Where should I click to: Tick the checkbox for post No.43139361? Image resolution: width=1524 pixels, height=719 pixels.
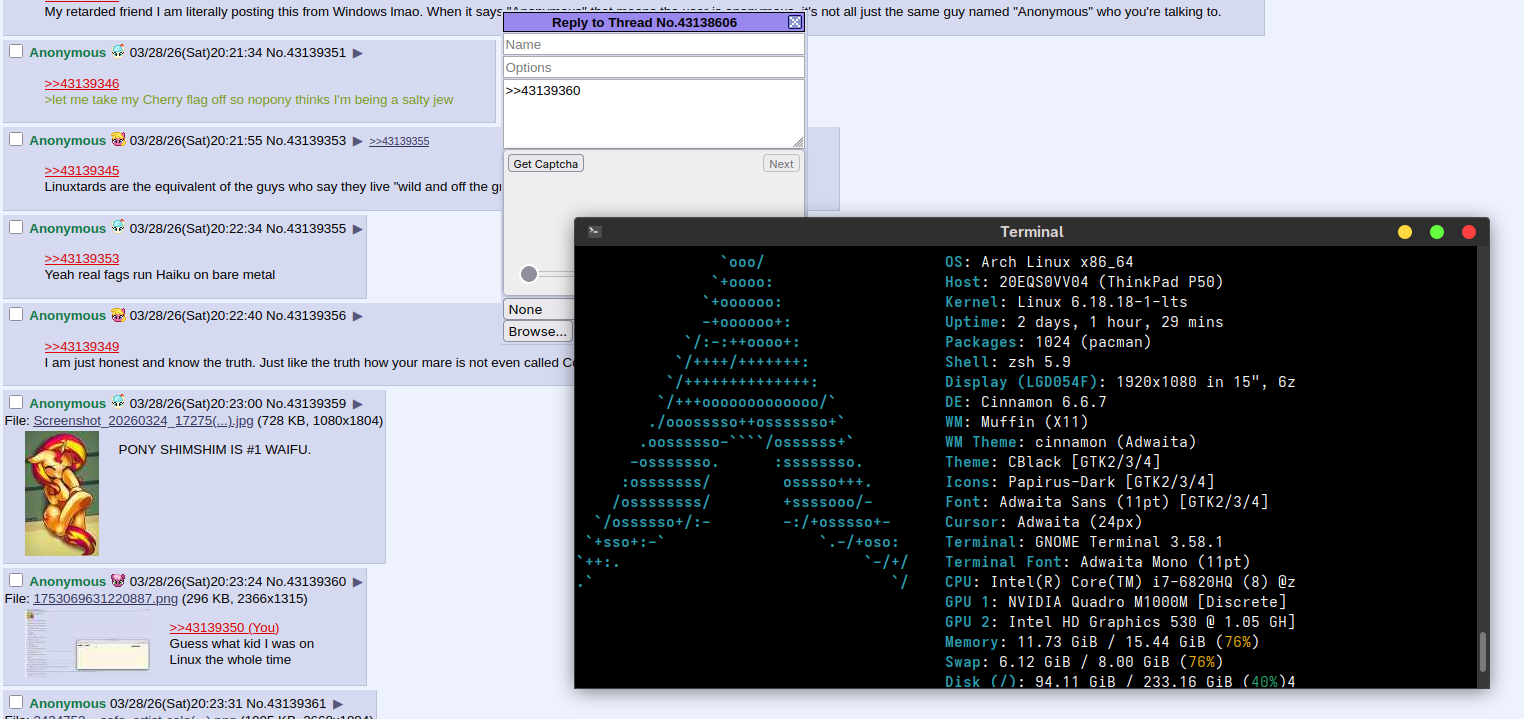click(x=16, y=702)
